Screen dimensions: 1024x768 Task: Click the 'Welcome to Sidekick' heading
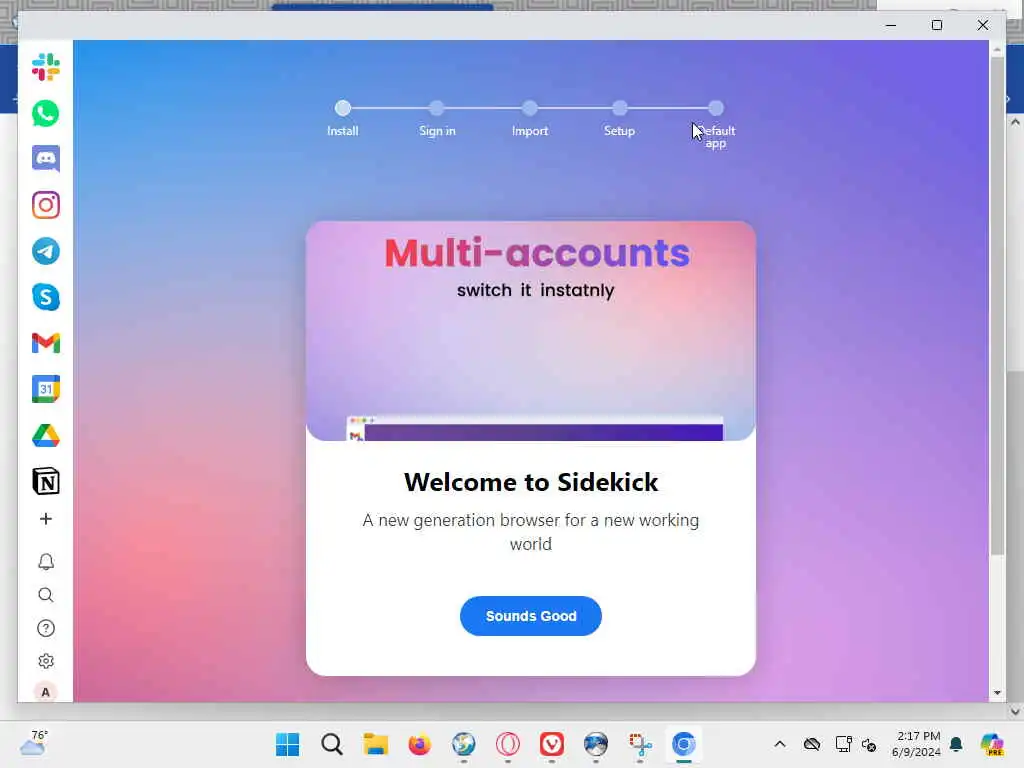click(x=531, y=482)
